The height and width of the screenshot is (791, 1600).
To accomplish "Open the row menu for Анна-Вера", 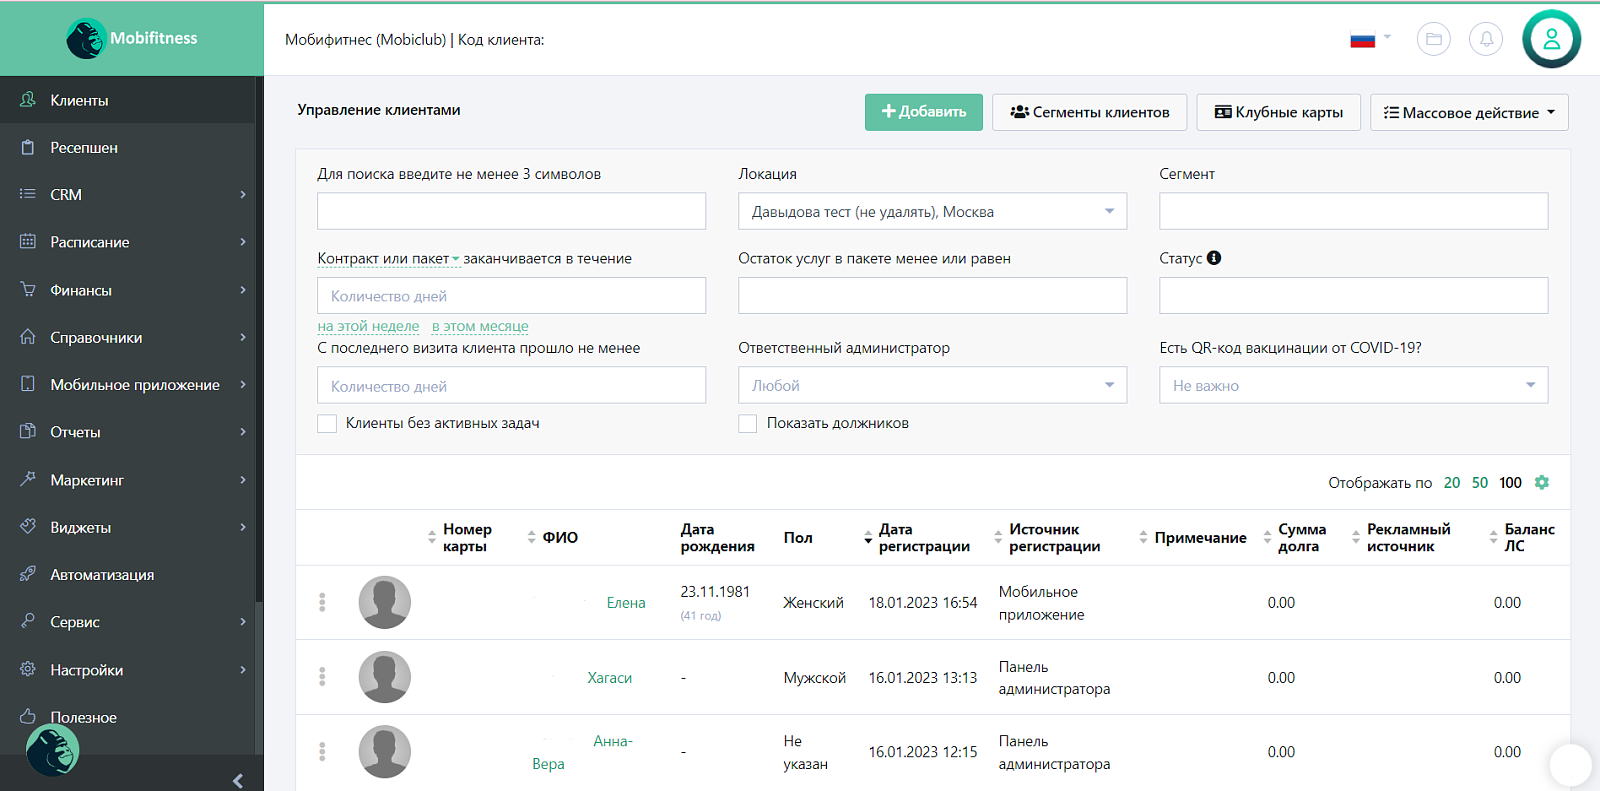I will click(322, 751).
